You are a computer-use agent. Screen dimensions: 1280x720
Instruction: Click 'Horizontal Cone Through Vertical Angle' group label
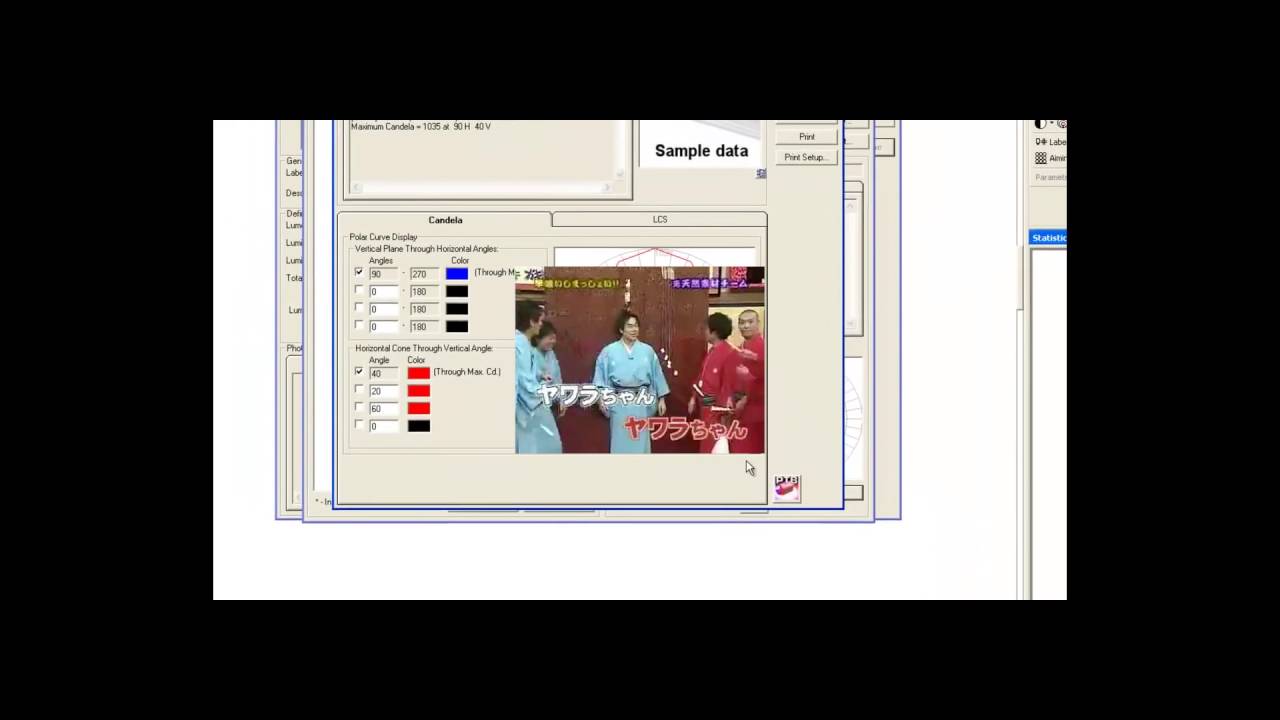click(x=424, y=348)
